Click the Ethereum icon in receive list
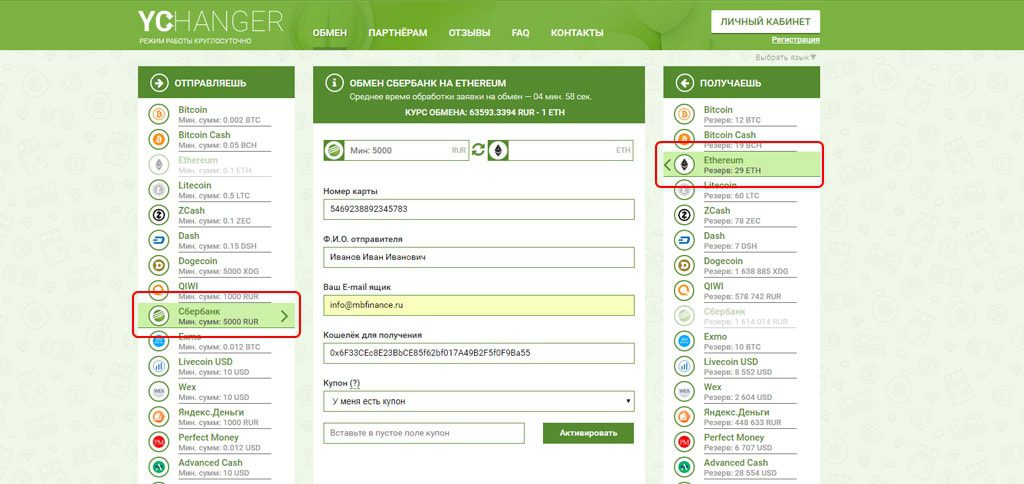 click(684, 165)
